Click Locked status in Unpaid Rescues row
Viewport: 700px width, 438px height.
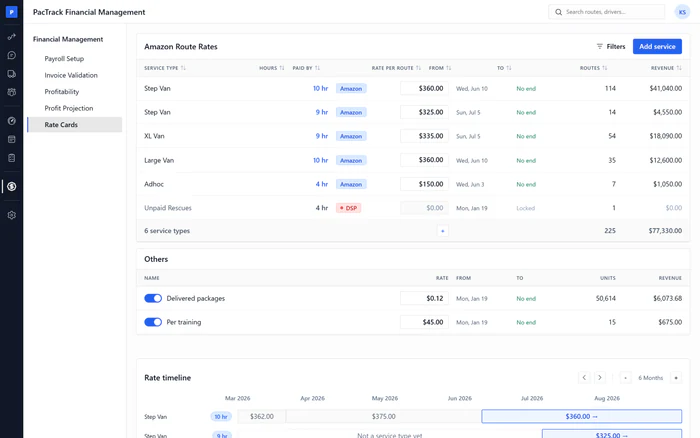tap(525, 208)
